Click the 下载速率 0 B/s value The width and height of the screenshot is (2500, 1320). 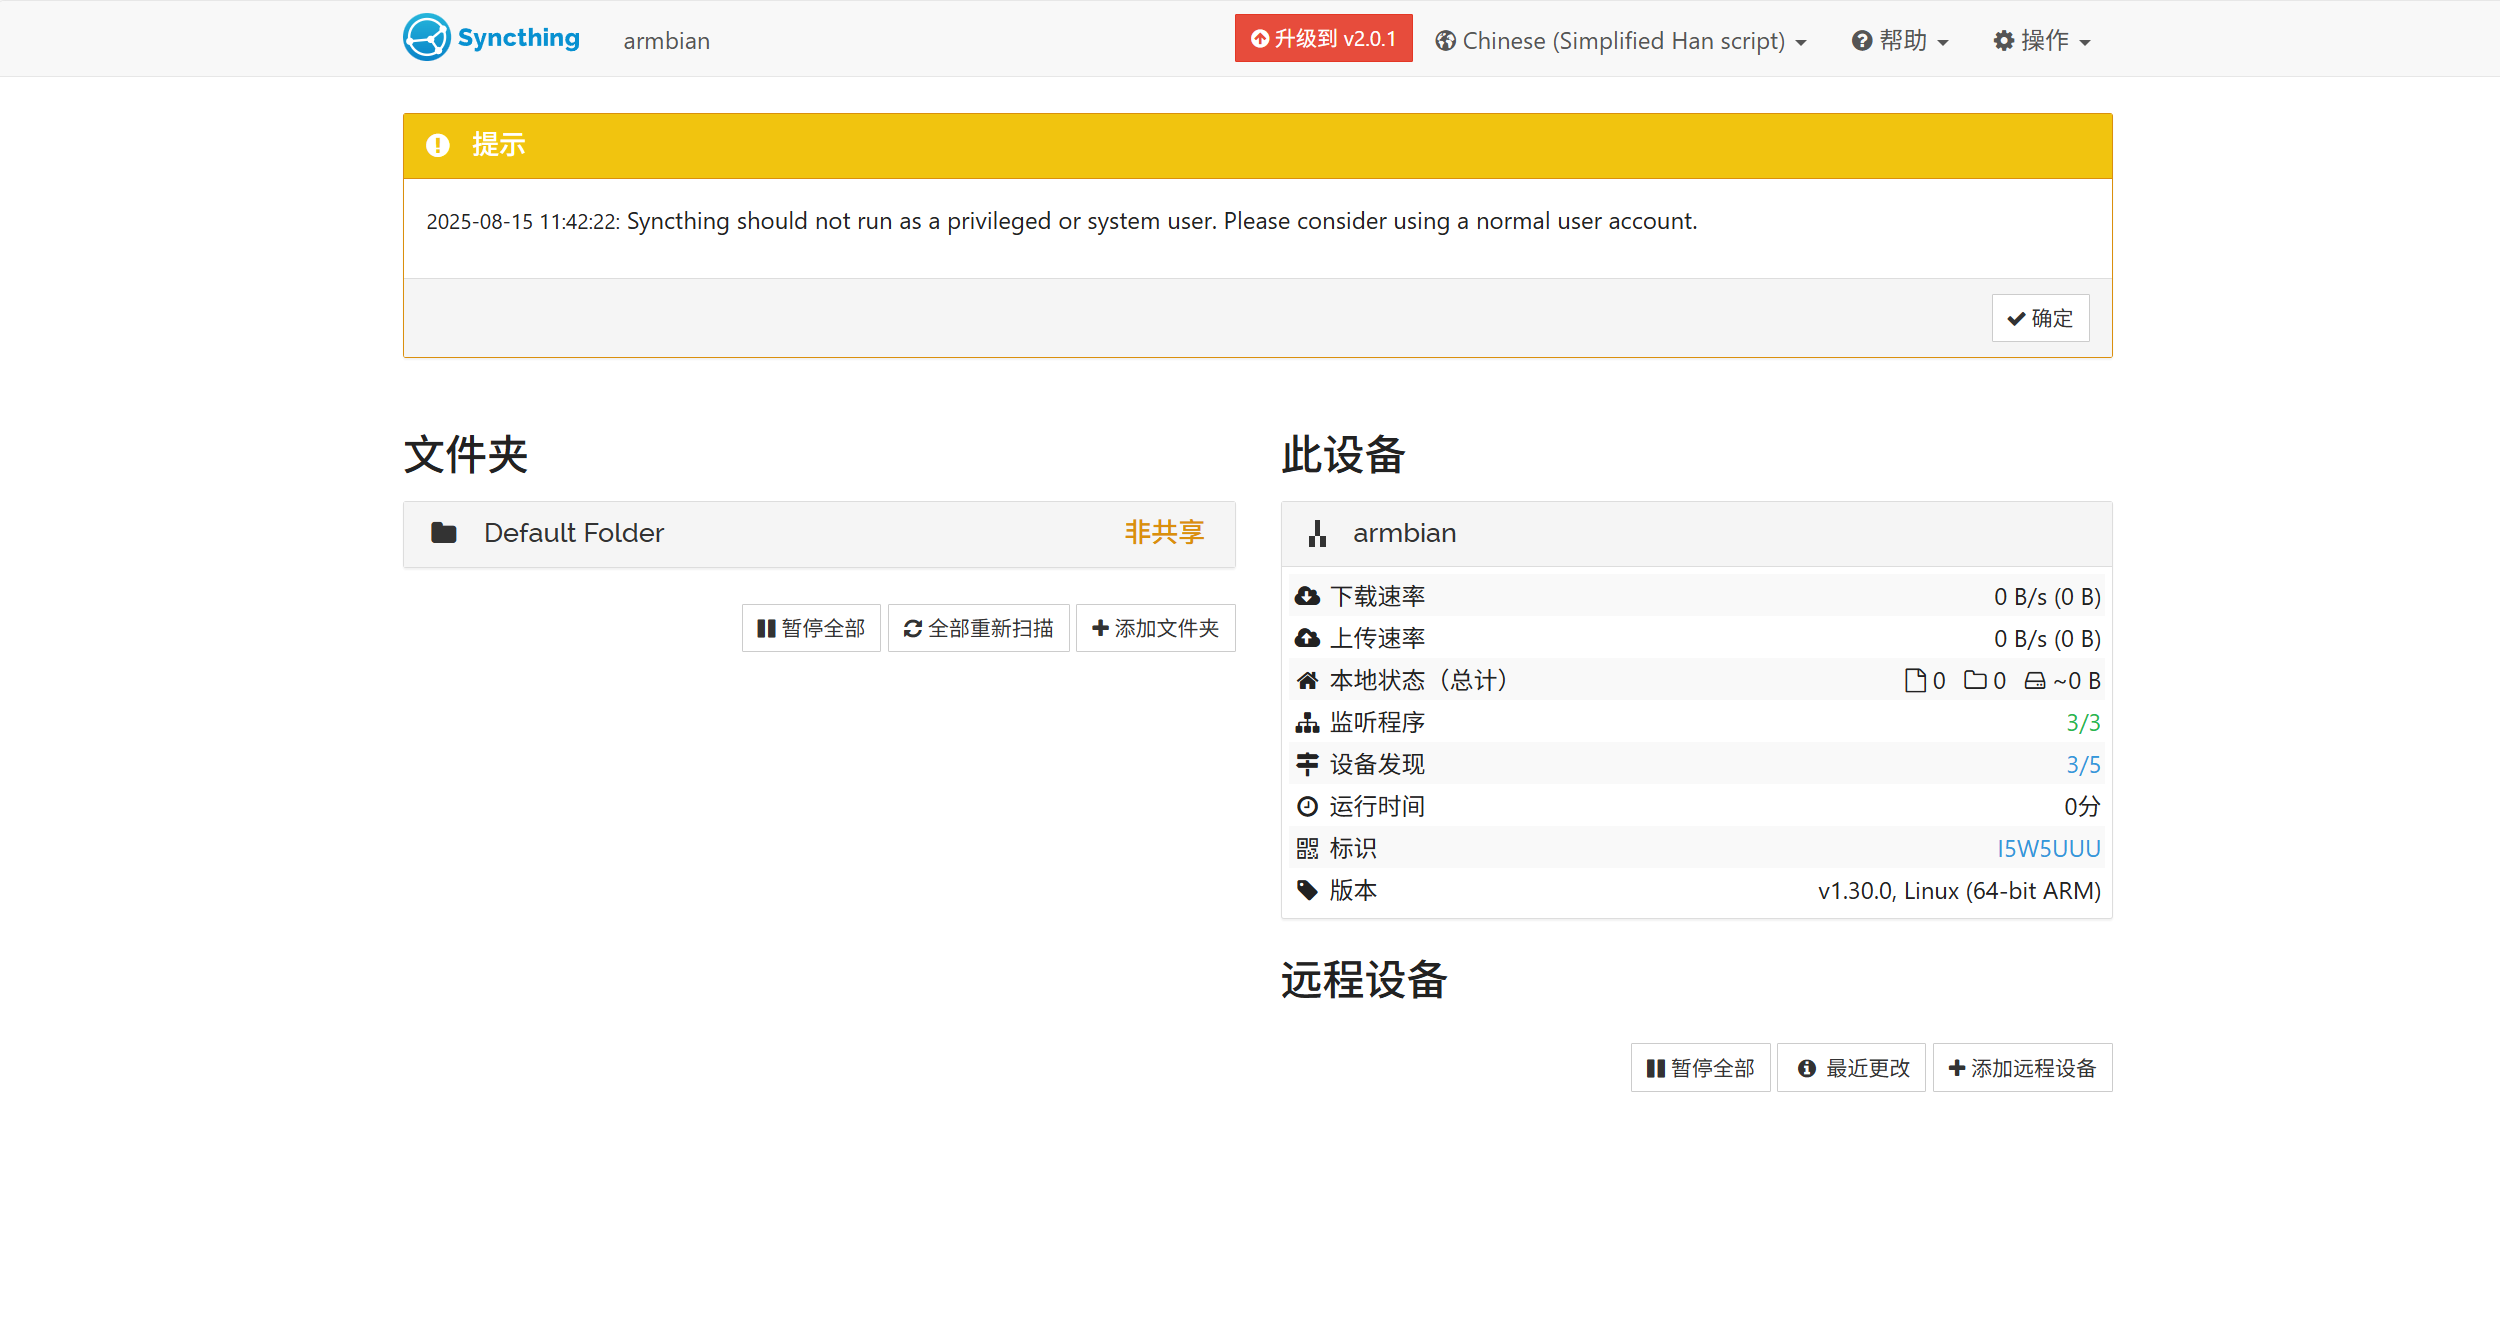point(2047,597)
